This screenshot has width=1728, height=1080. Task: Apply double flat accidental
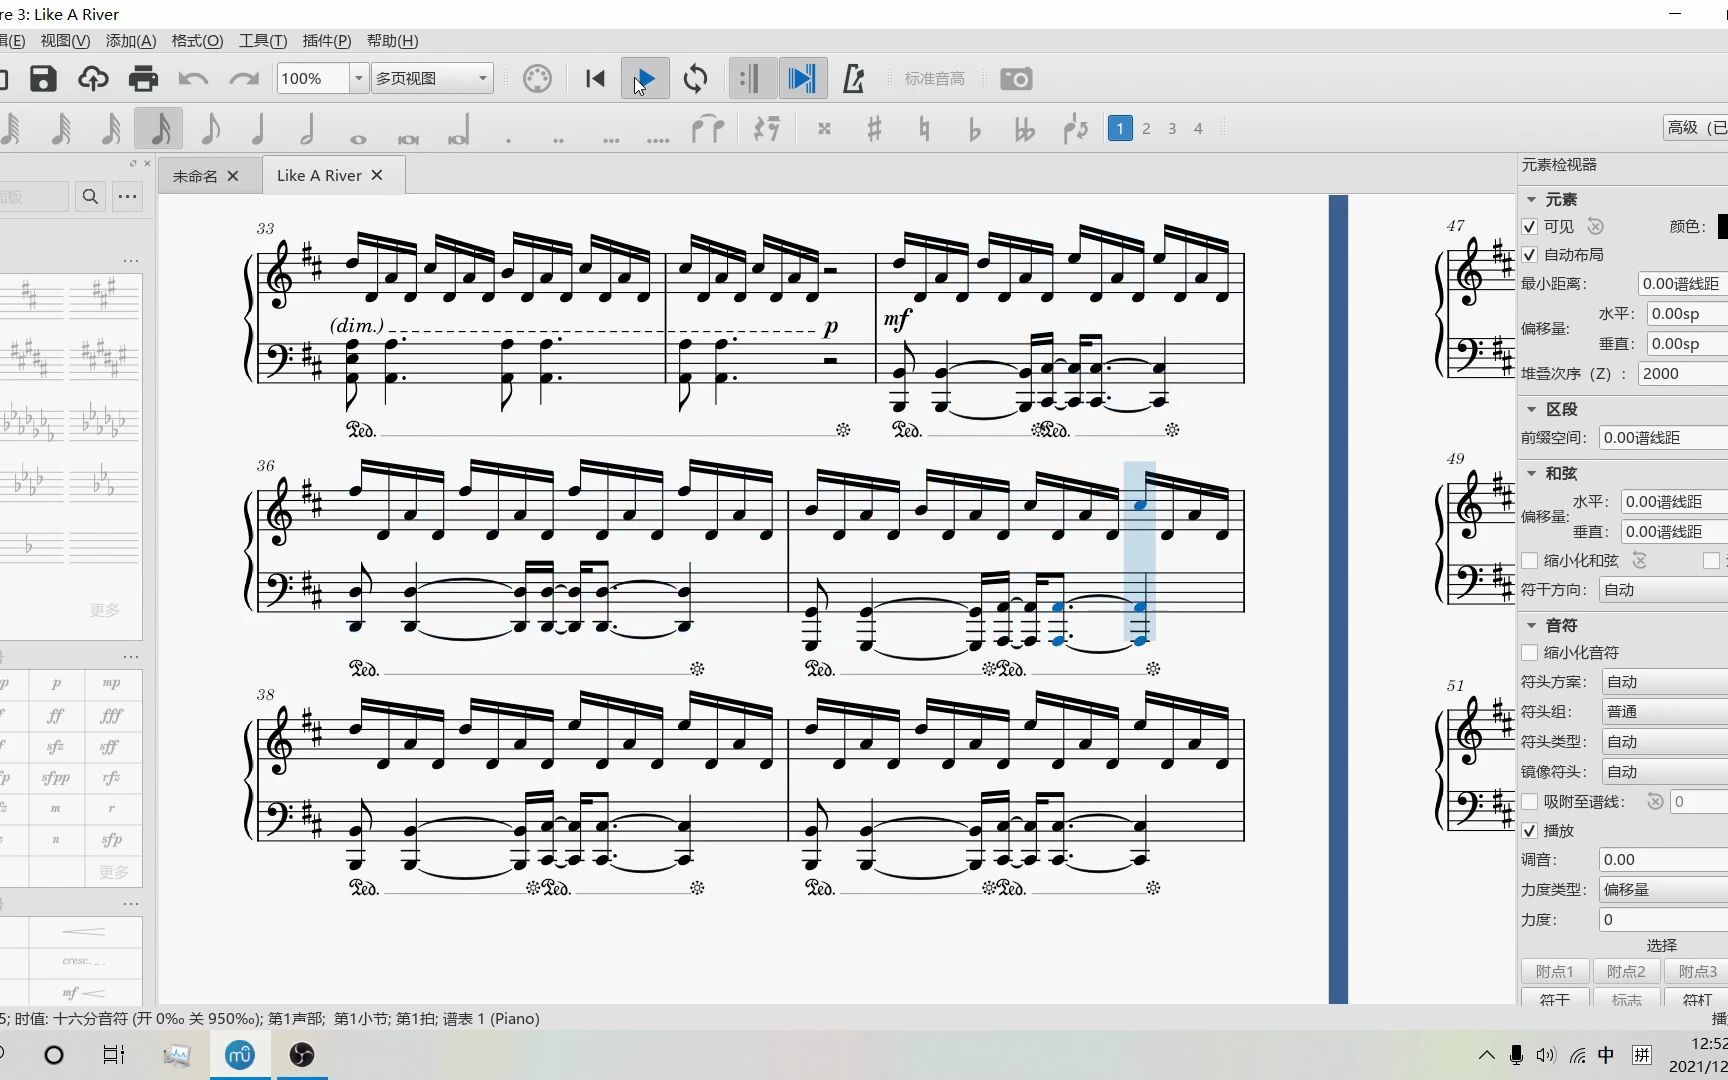click(1024, 130)
